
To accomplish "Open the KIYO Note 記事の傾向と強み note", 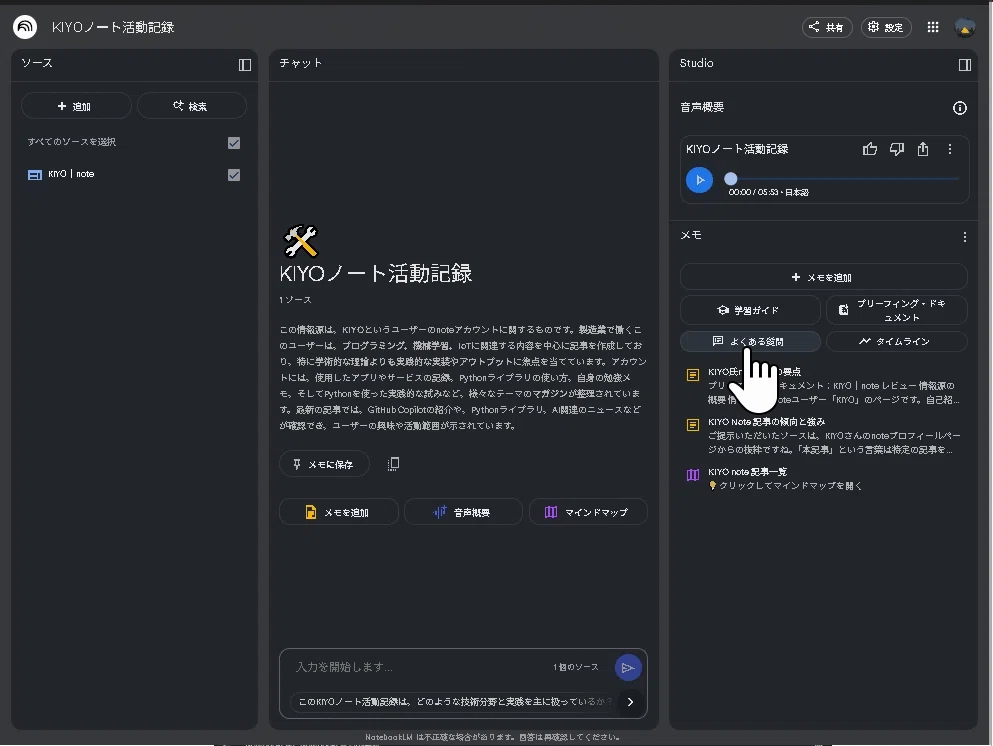I will click(x=823, y=436).
